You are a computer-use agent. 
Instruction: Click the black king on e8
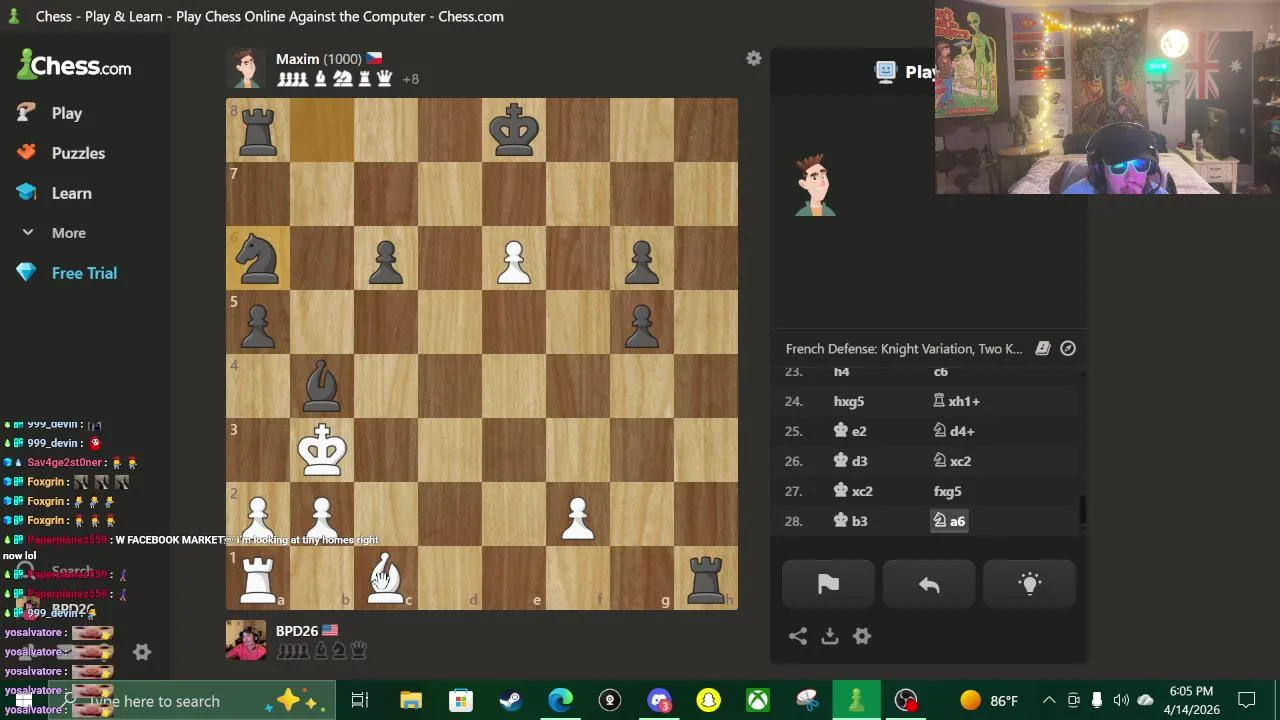[514, 130]
